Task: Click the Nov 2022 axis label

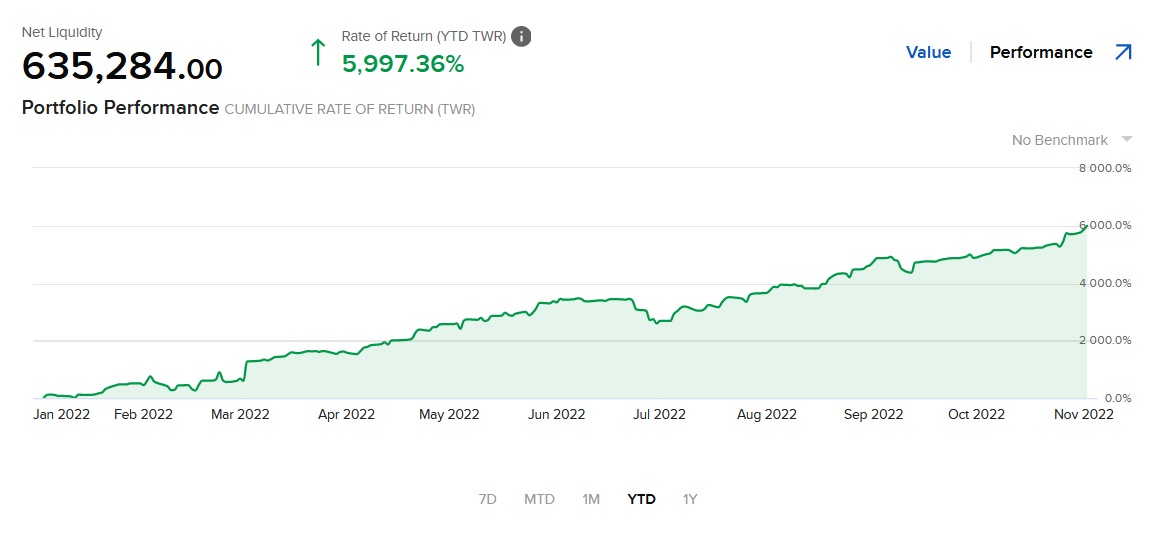Action: tap(1083, 414)
